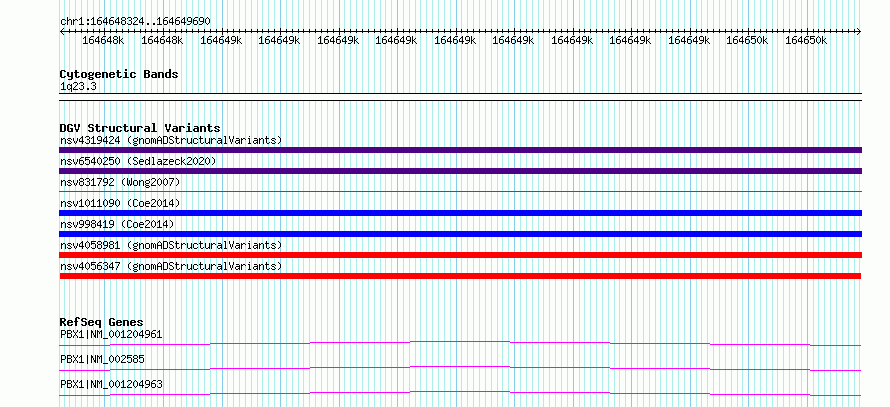The width and height of the screenshot is (890, 407).
Task: Click the nsv831792 (Wong2007) label
Action: point(120,182)
